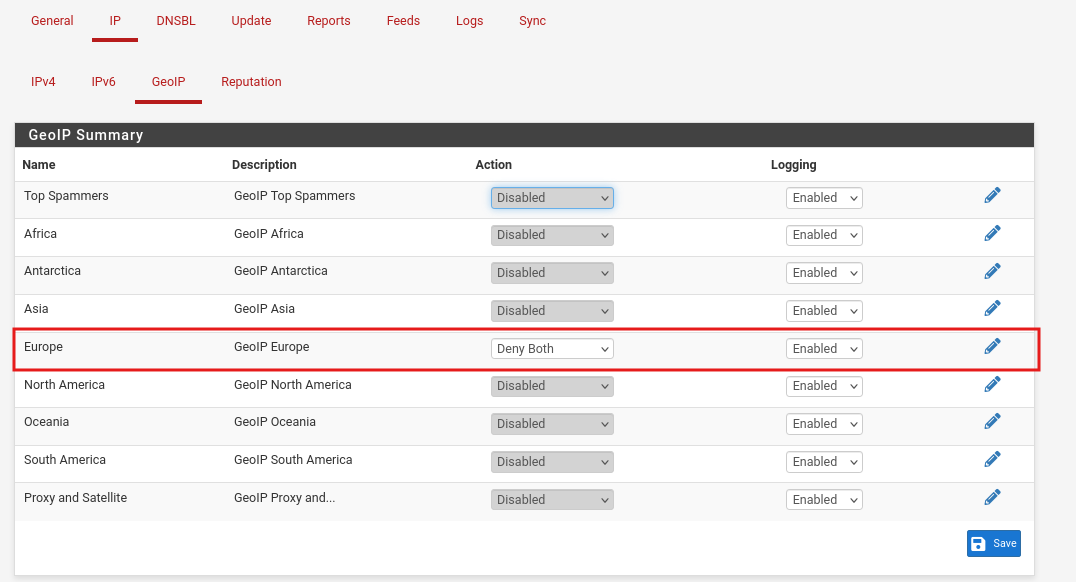This screenshot has height=582, width=1076.
Task: Edit the Asia GeoIP row pencil
Action: 992,309
